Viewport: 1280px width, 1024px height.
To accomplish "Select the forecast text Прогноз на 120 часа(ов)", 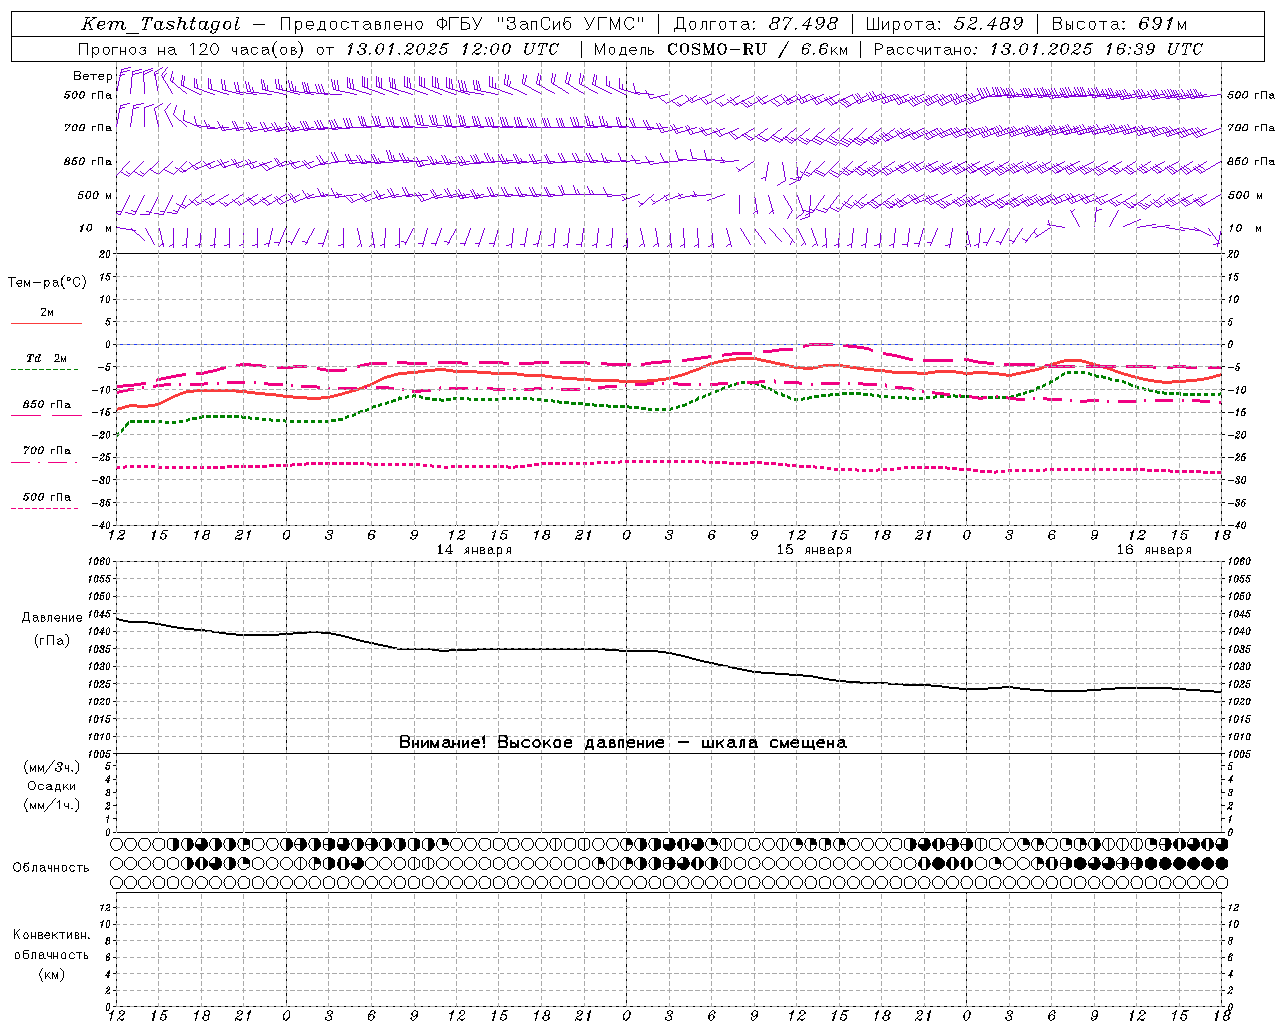I will tap(192, 49).
